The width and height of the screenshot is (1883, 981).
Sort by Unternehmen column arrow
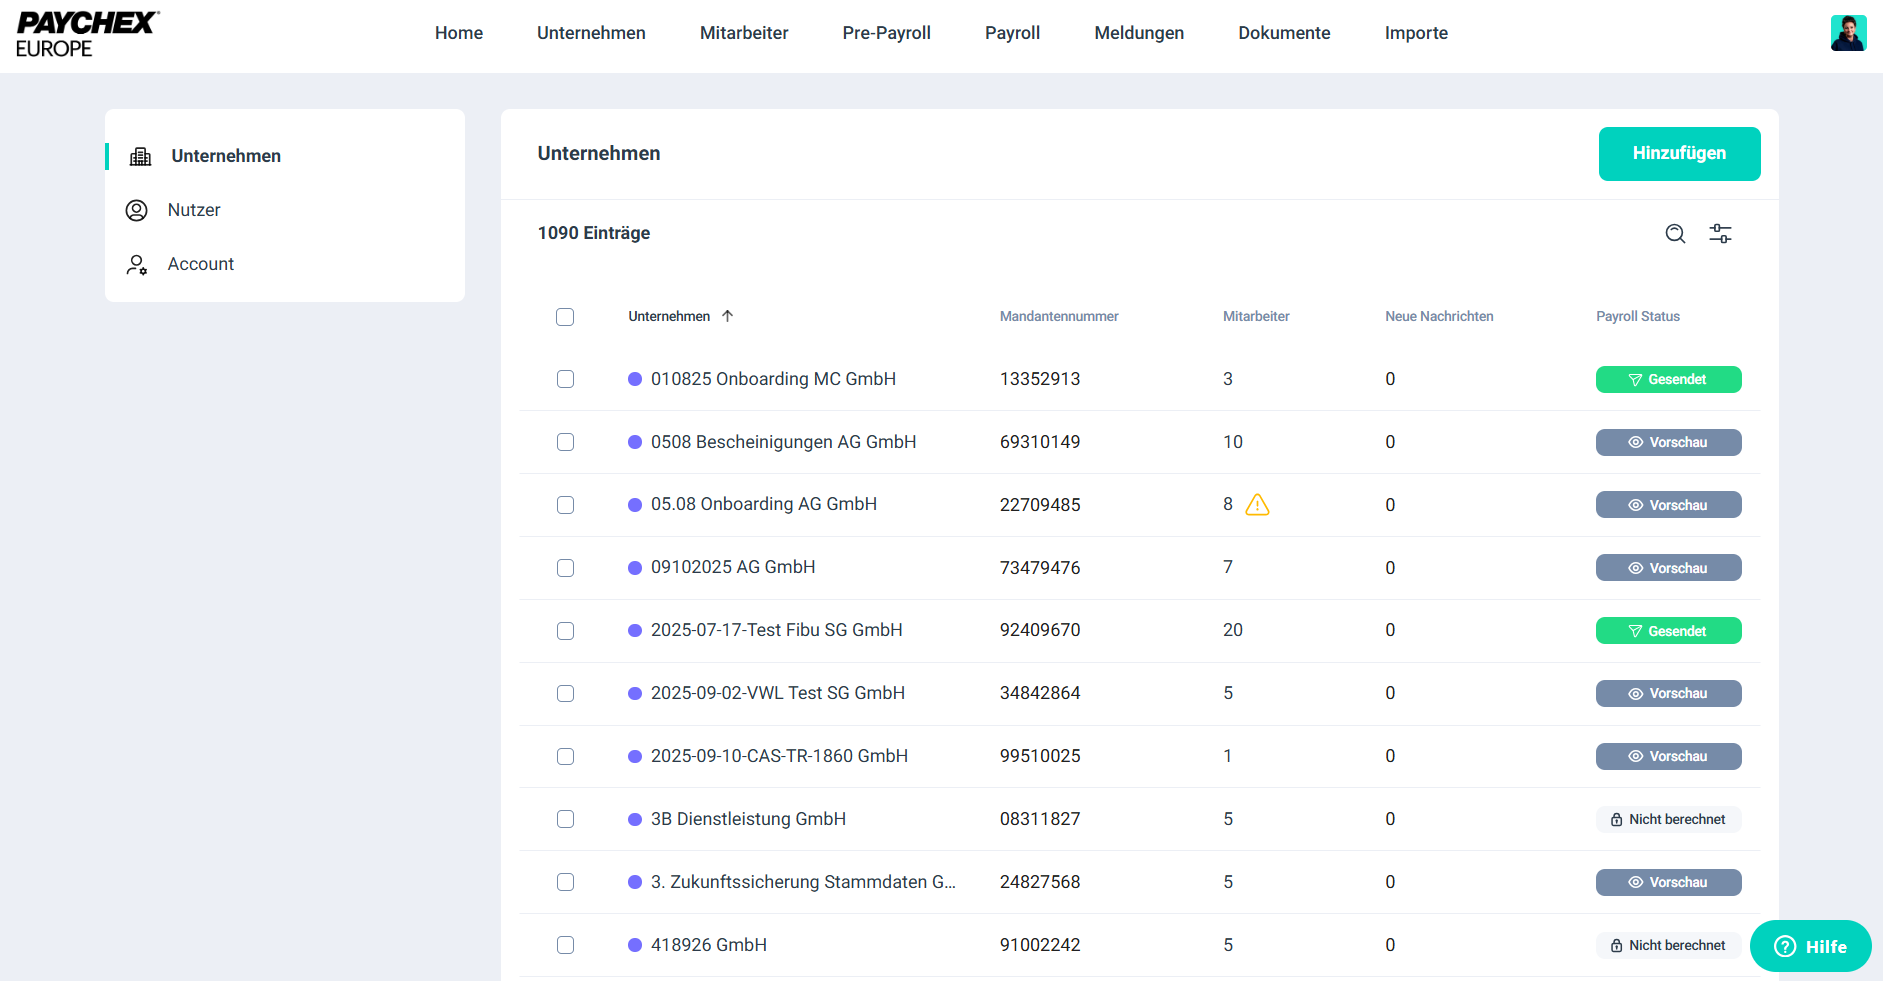tap(728, 316)
